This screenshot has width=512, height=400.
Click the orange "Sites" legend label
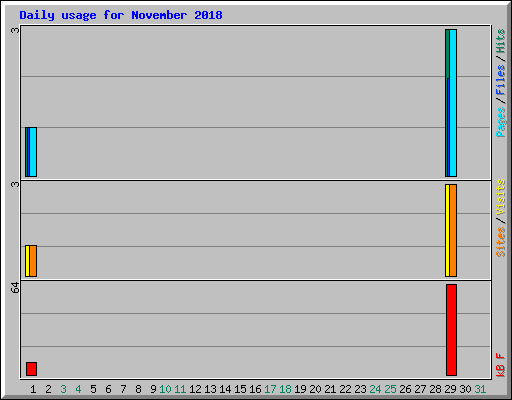[500, 242]
